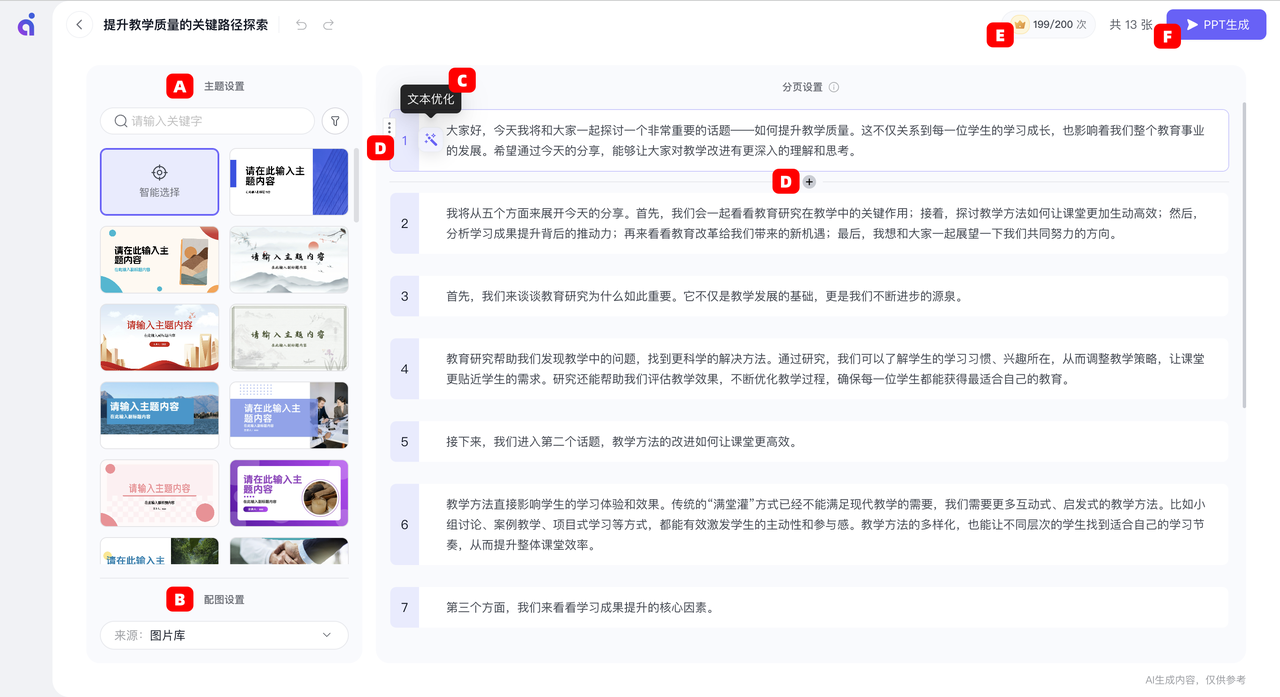Select the red 请输入主题内容 template
This screenshot has height=697, width=1280.
159,337
